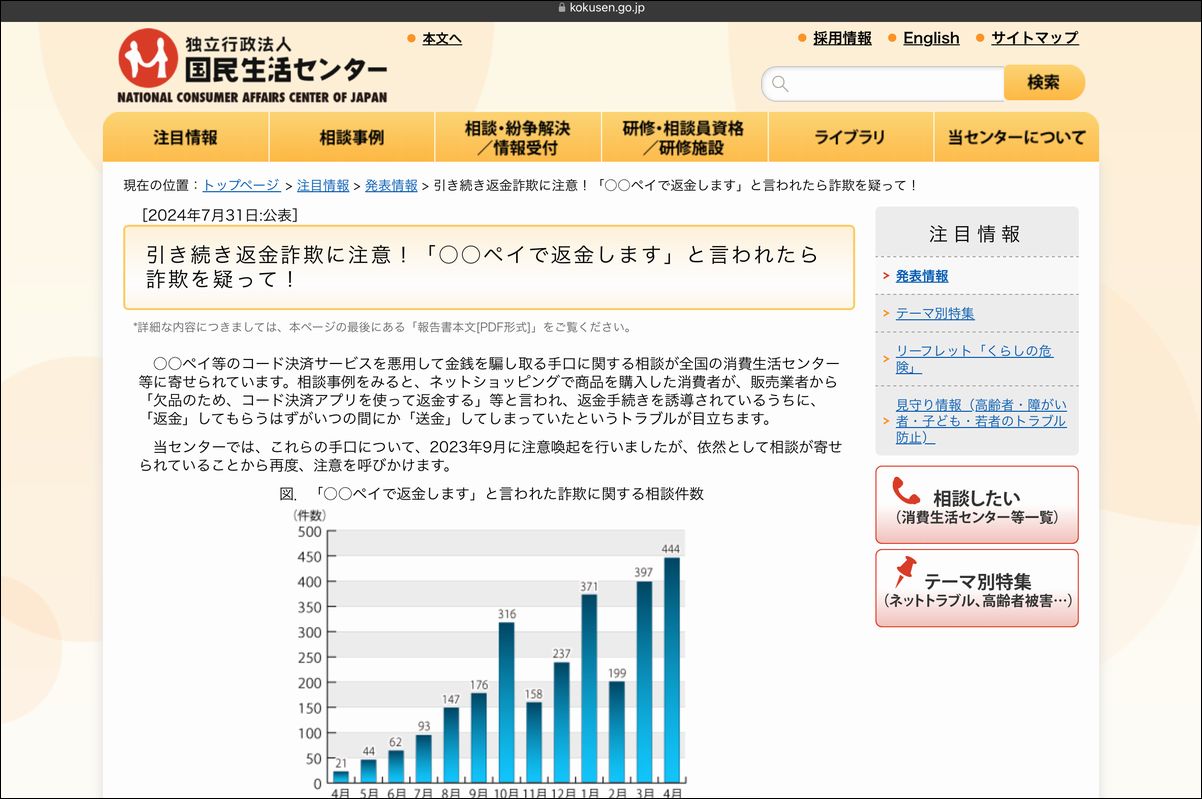Click the date text 2024年7月31日:公表

220,215
